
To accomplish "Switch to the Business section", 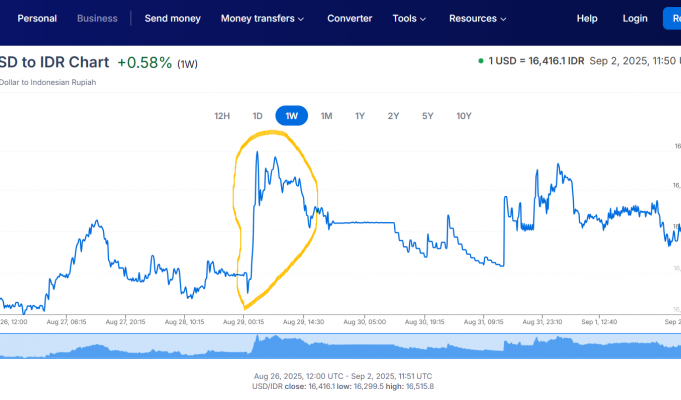I will 97,18.
